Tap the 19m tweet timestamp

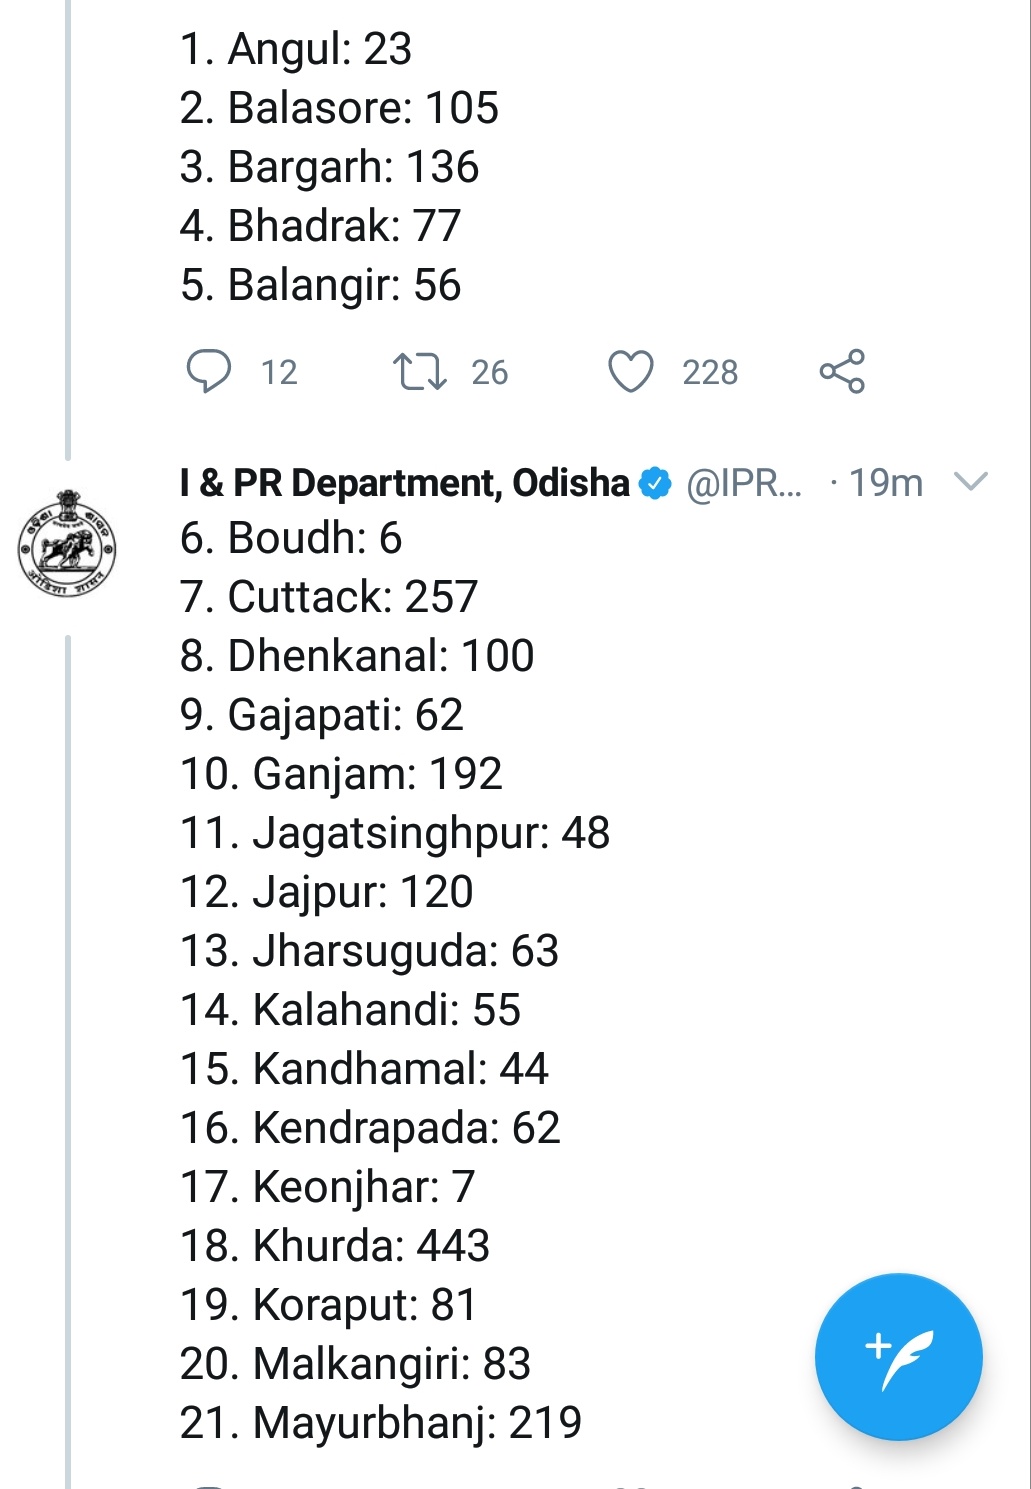(885, 483)
